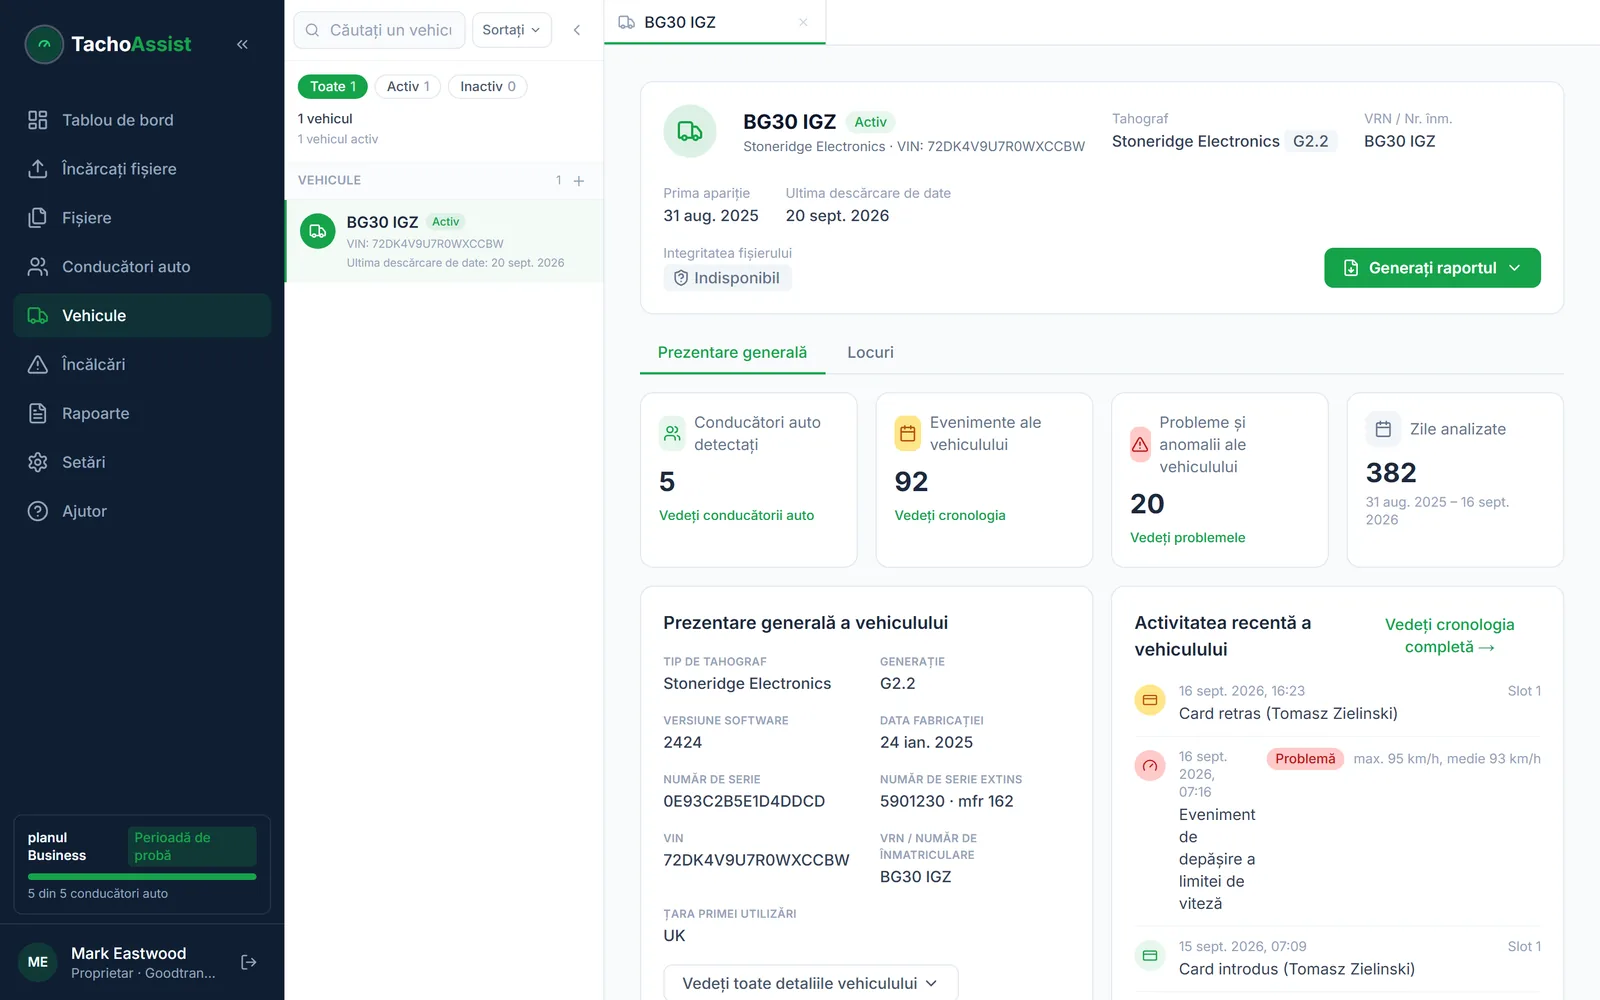Click the Vehicule truck icon in sidebar
The width and height of the screenshot is (1600, 1000).
[x=38, y=316]
